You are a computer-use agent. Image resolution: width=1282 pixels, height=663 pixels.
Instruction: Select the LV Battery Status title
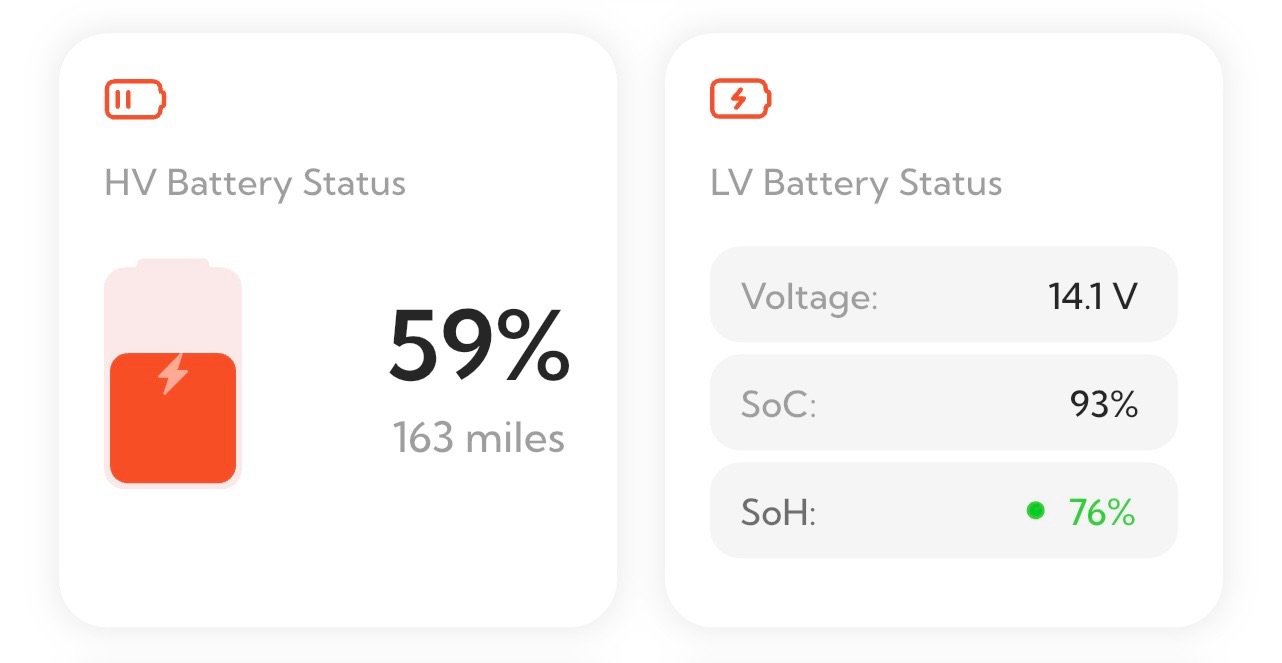[856, 184]
